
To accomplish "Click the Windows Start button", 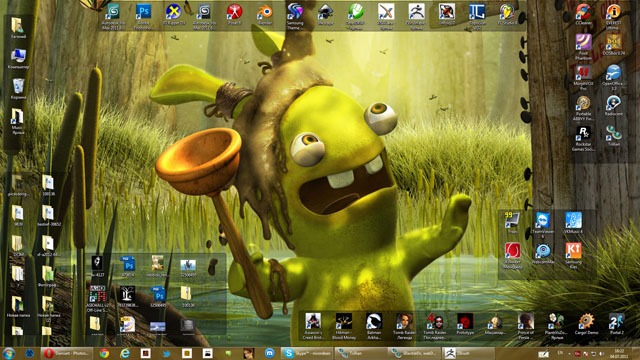I will pos(9,353).
